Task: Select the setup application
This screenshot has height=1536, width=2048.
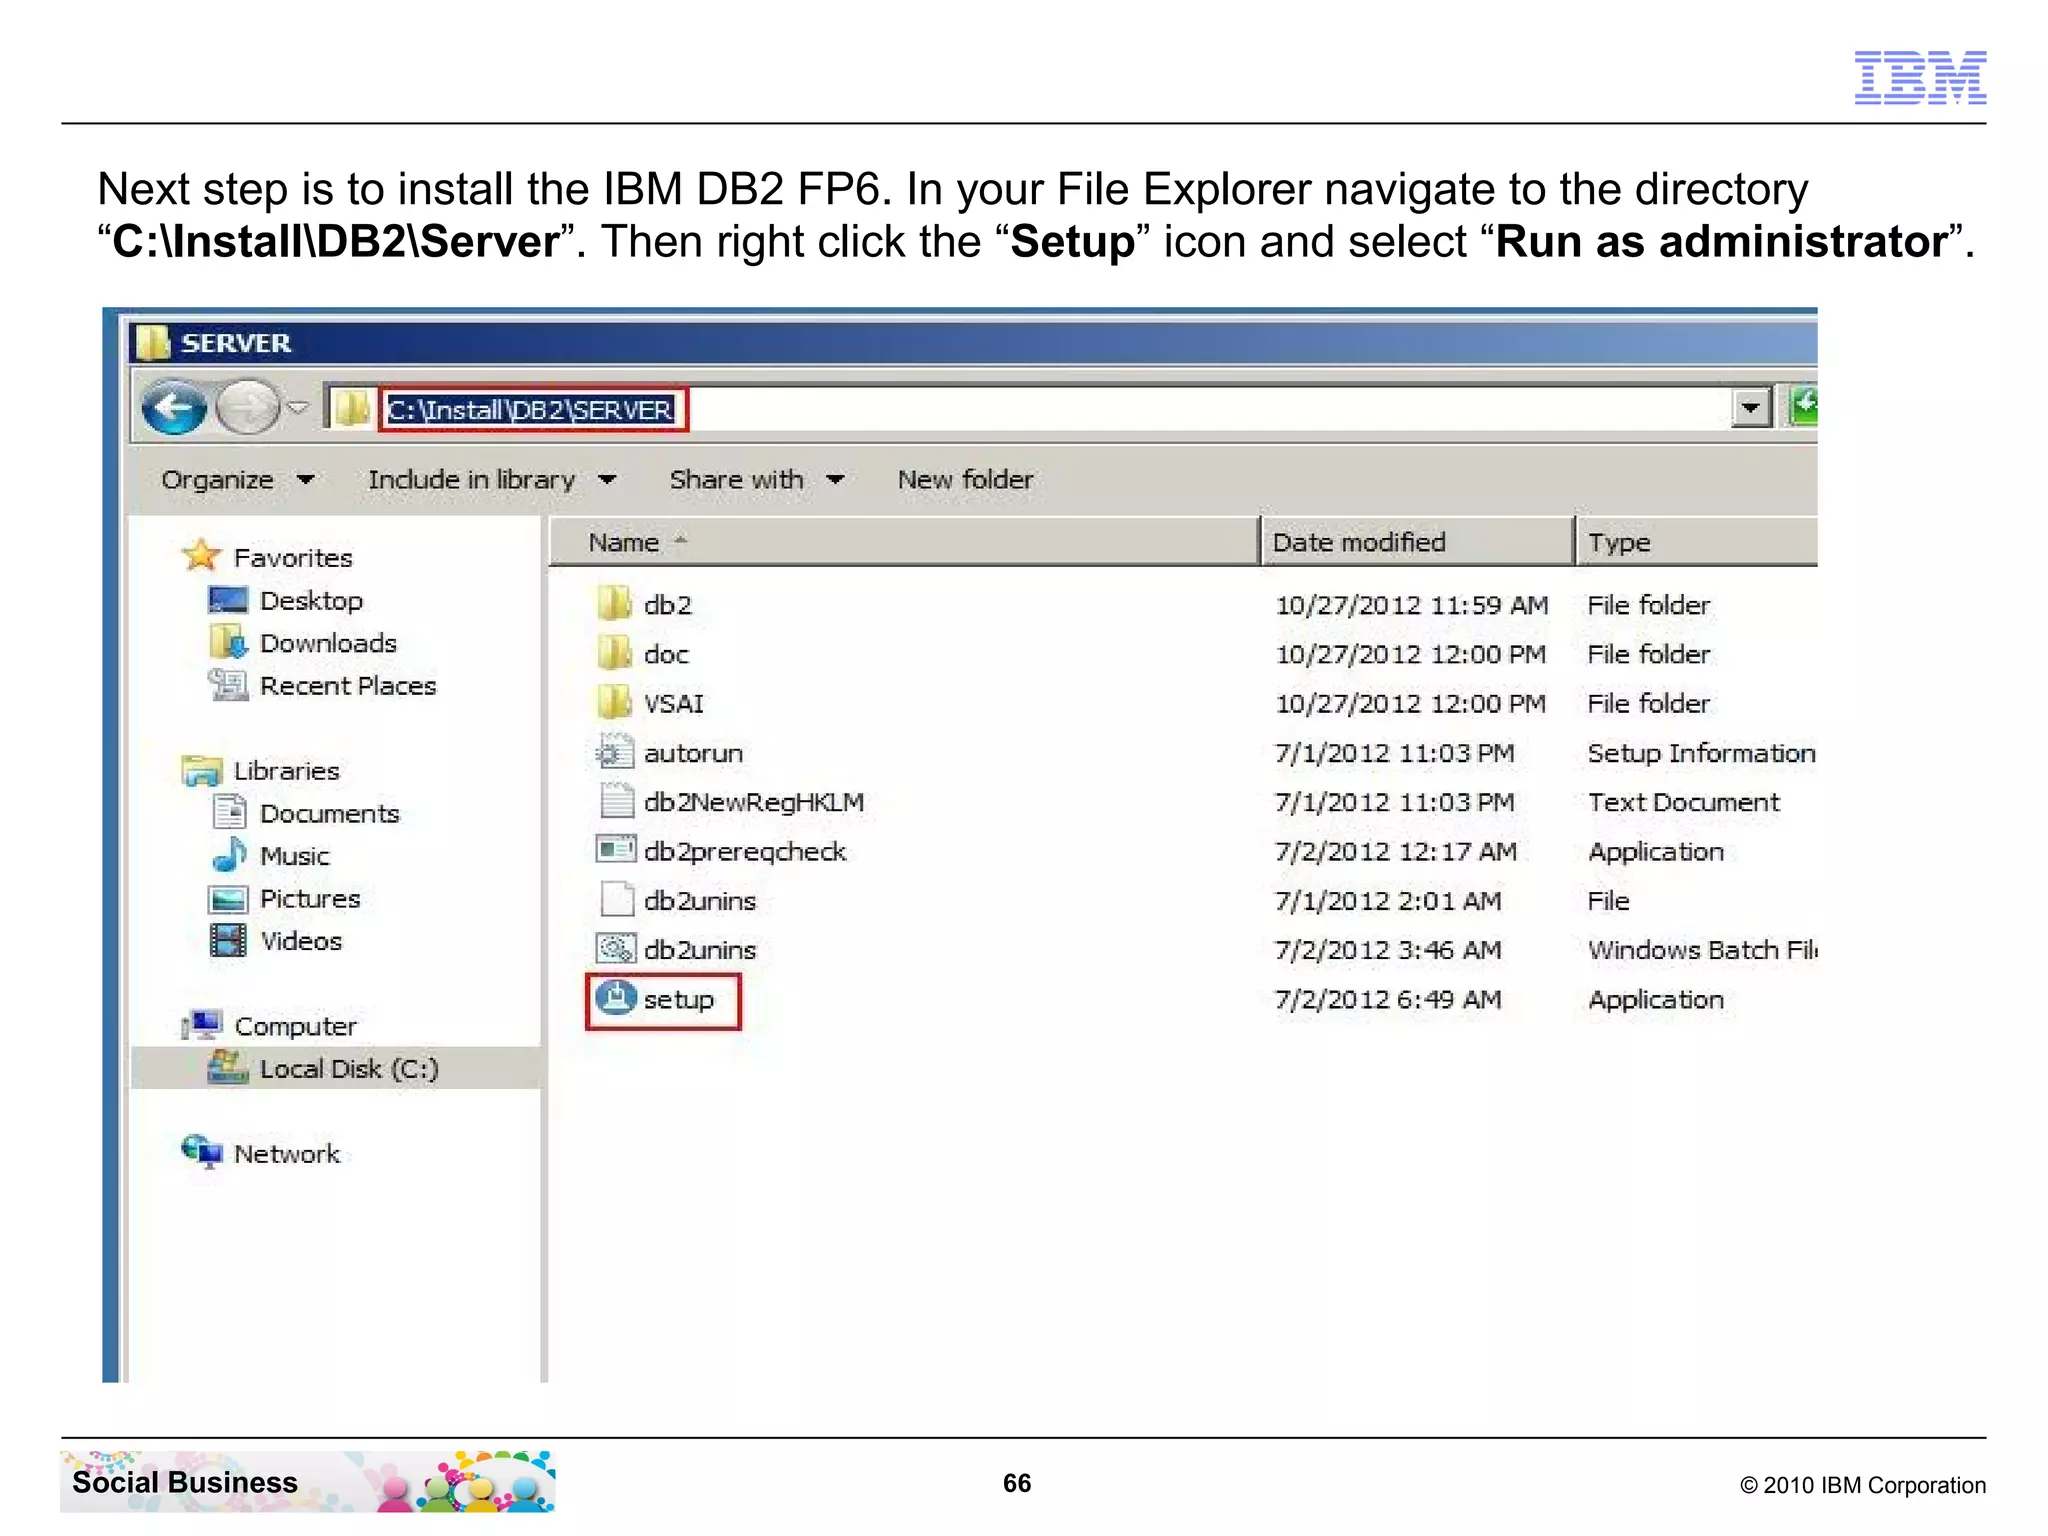Action: (678, 1000)
